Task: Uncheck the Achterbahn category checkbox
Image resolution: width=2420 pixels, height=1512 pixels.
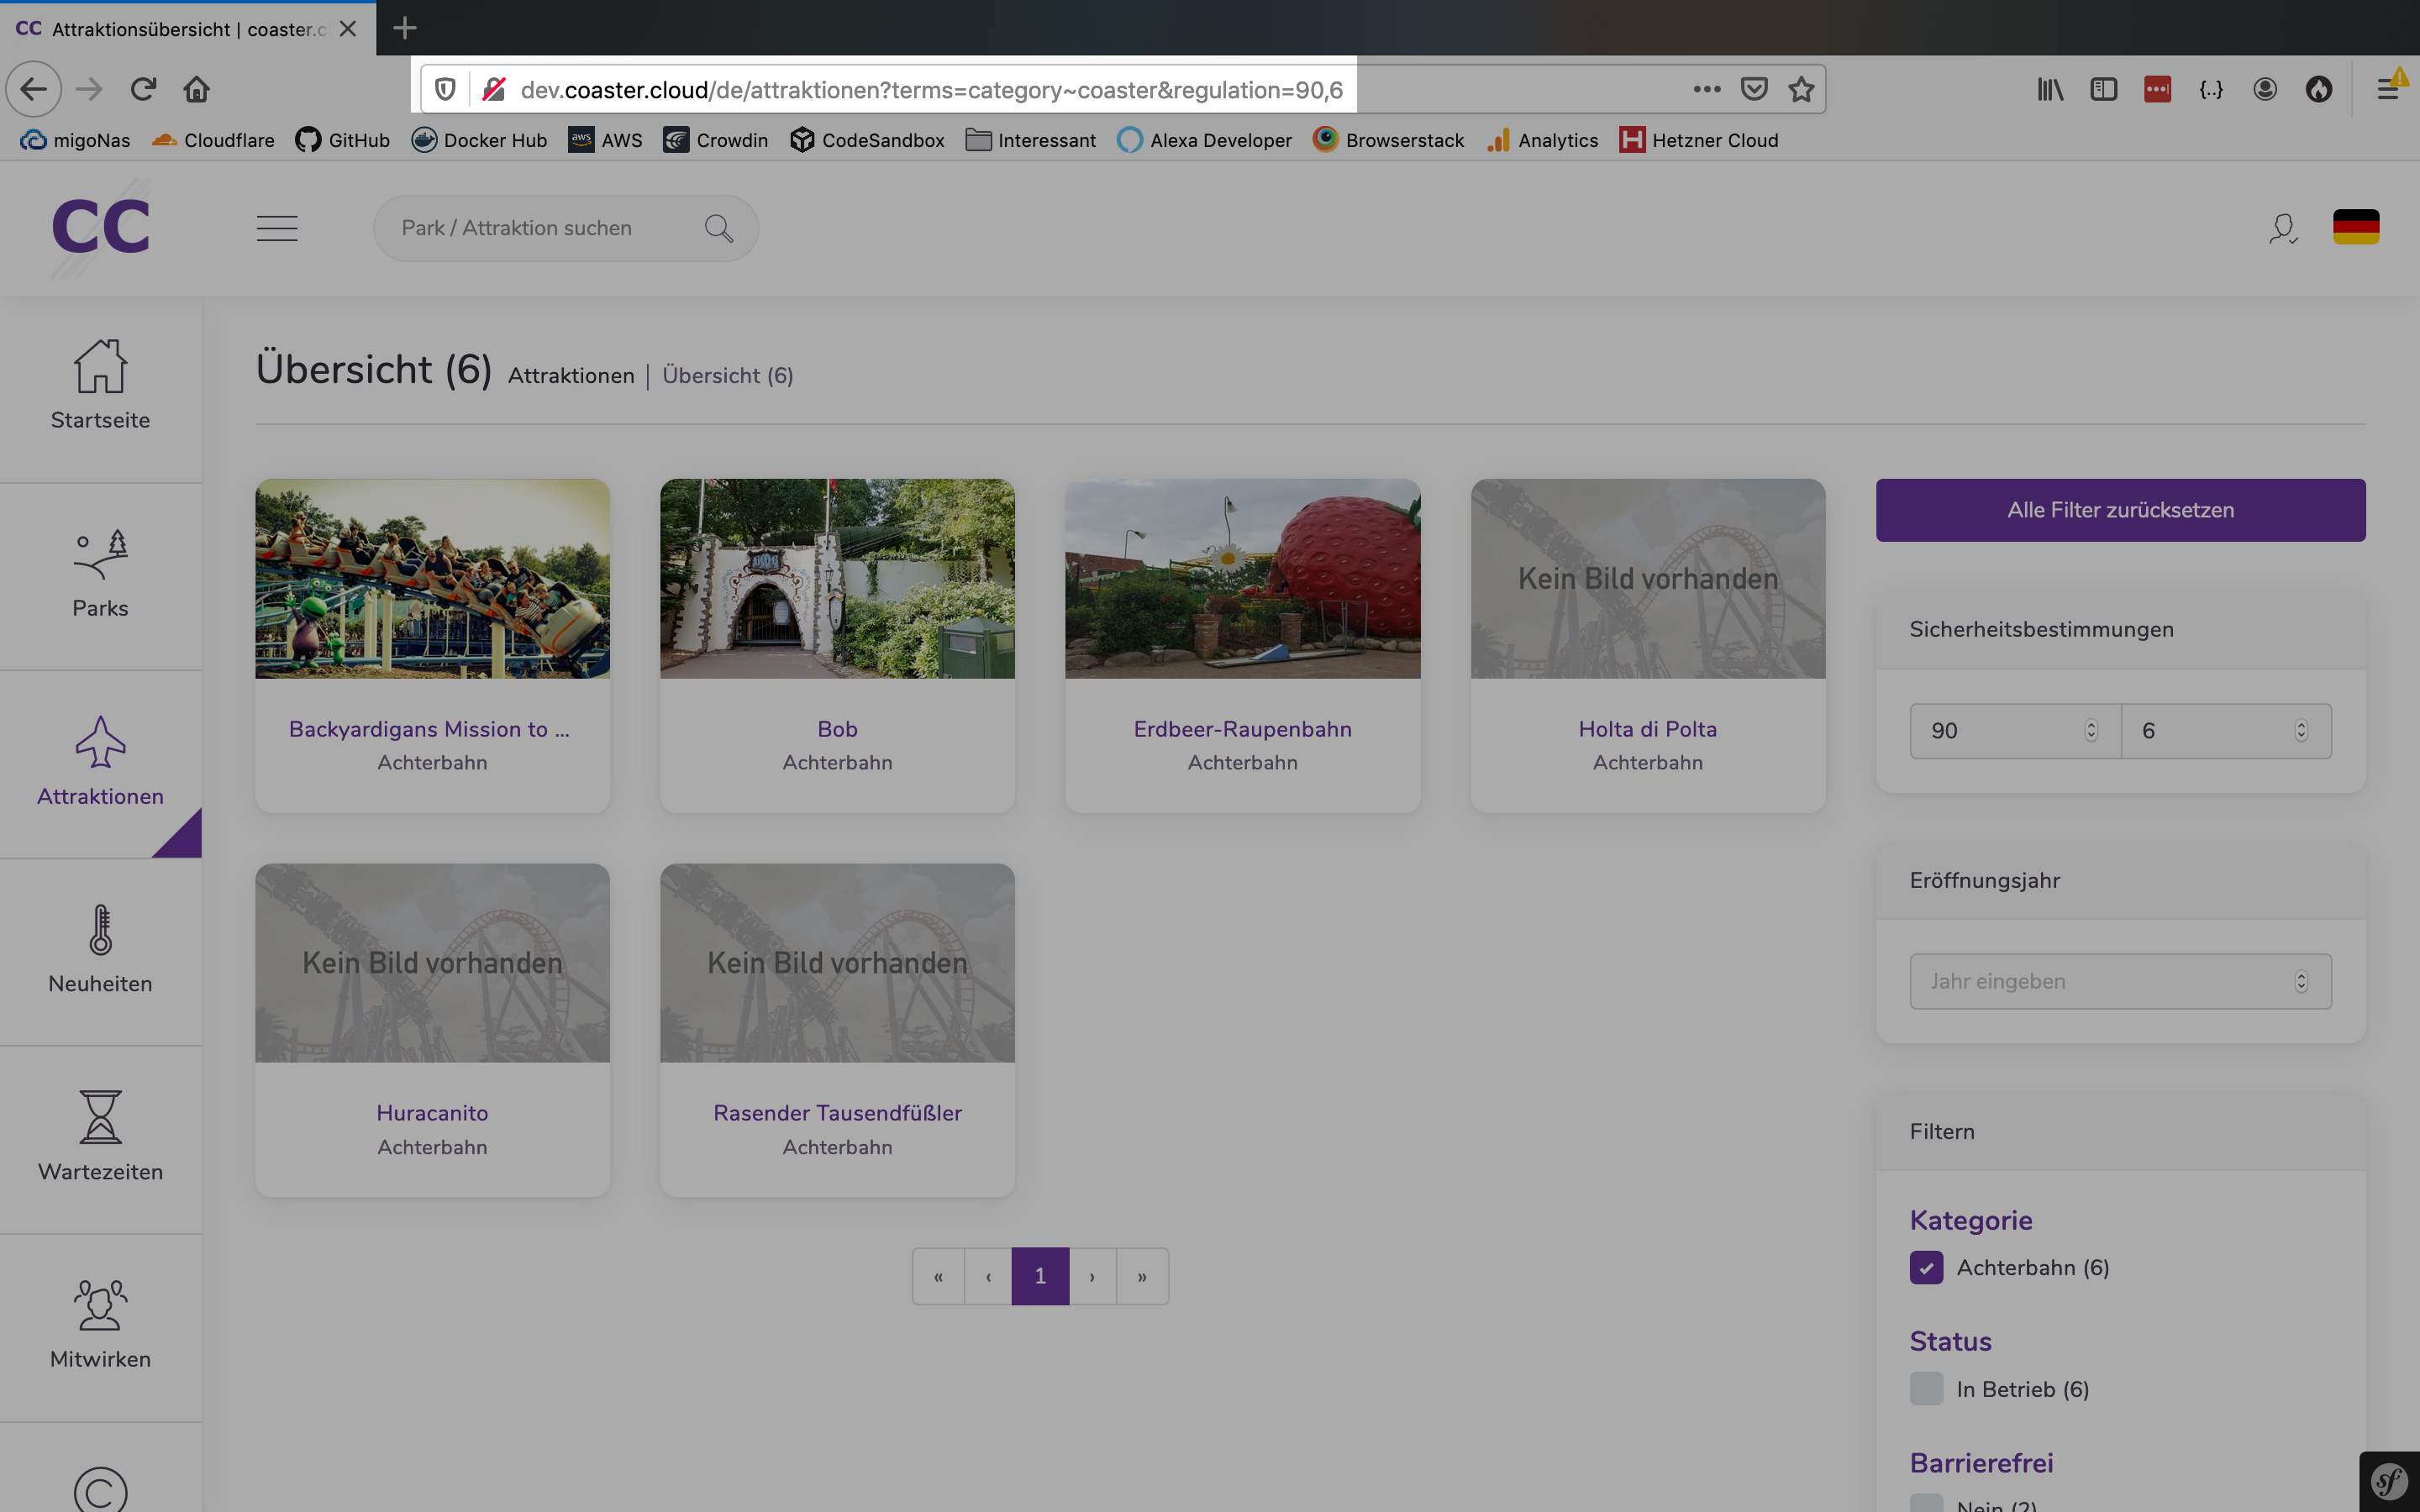Action: (1926, 1268)
